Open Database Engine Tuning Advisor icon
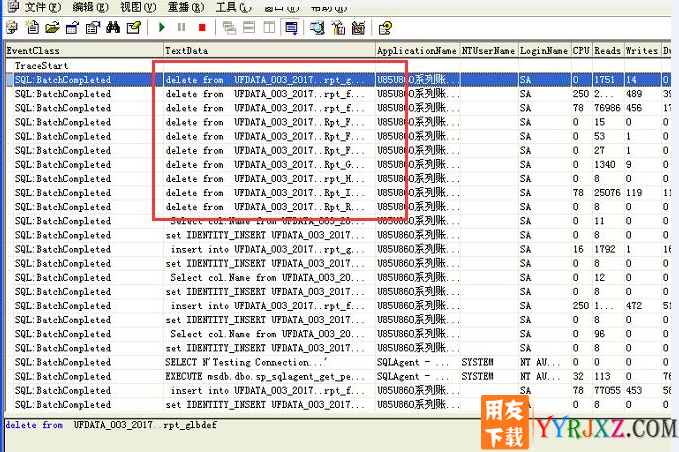 pos(338,28)
